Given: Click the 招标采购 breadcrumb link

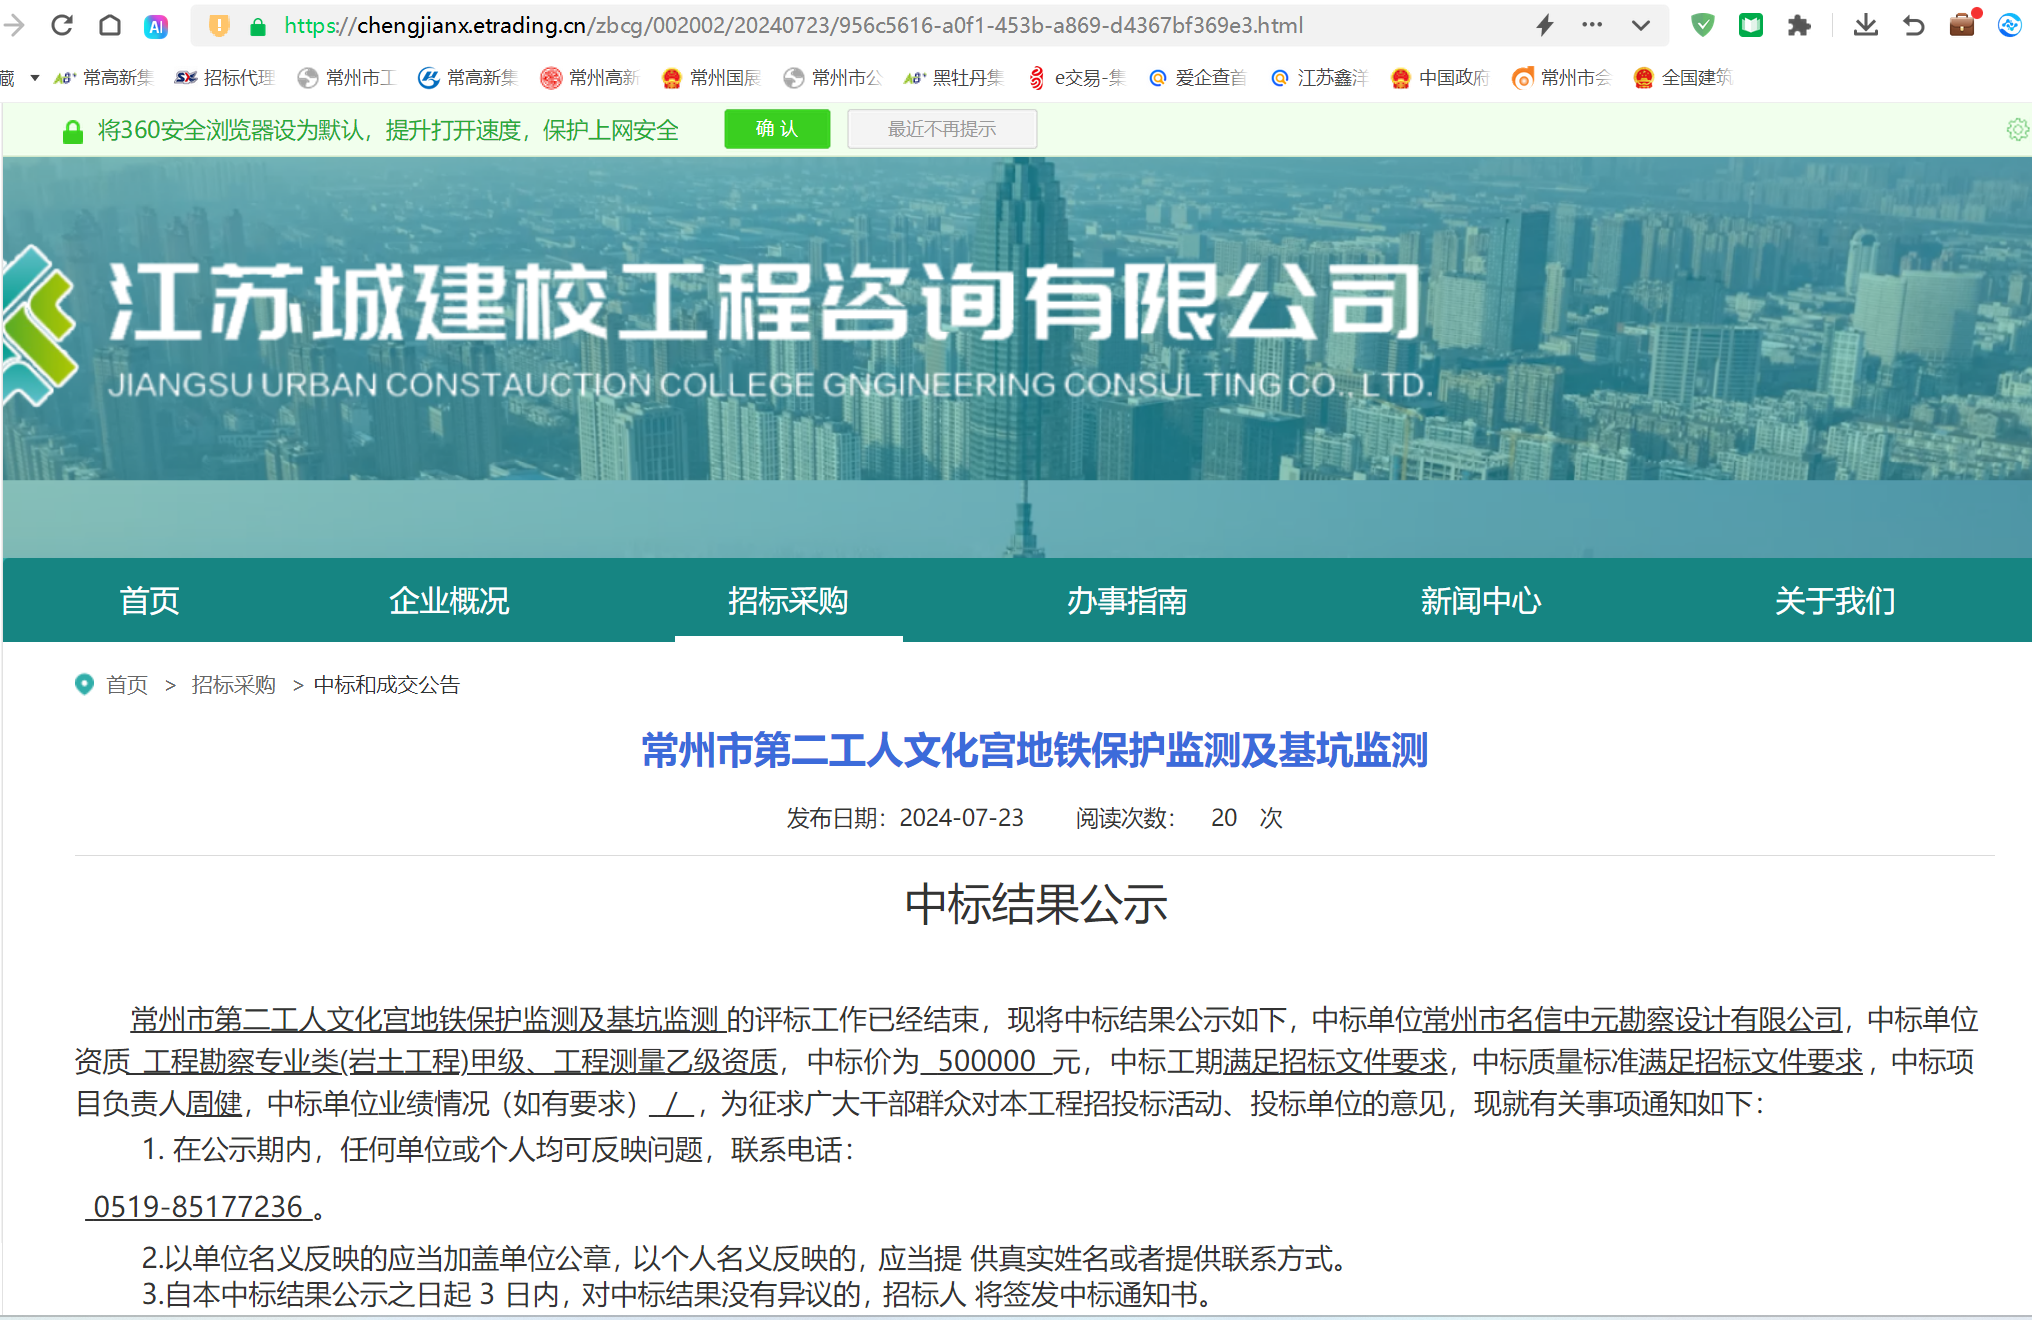Looking at the screenshot, I should coord(233,685).
